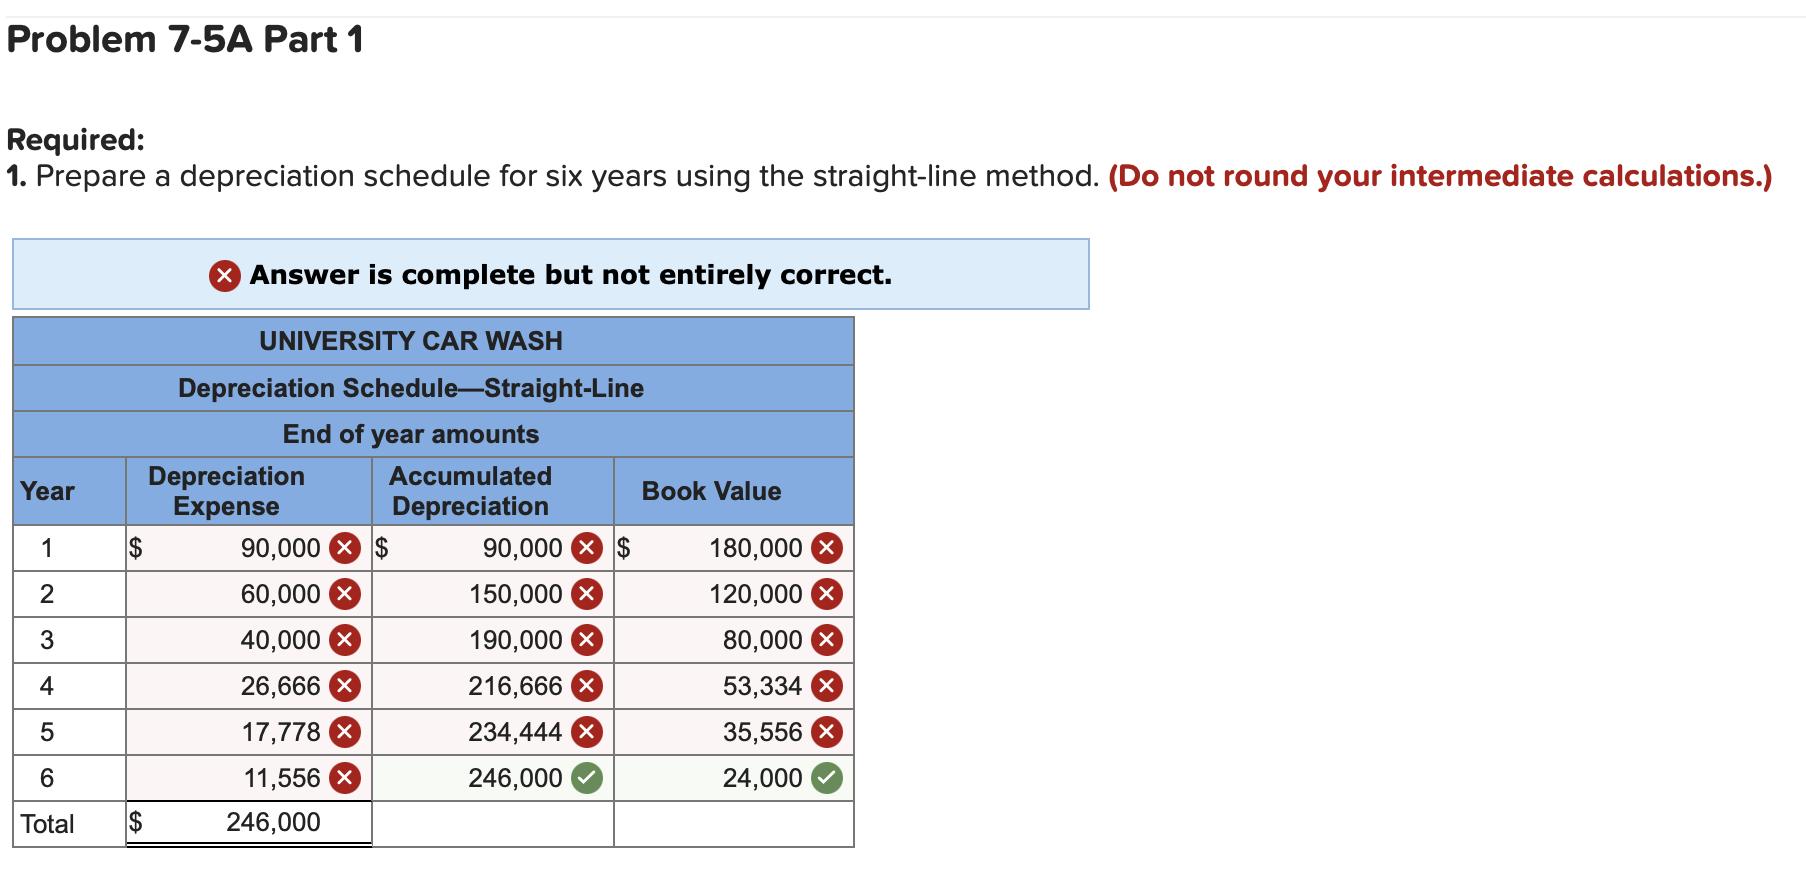Select the Problem 7-5A Part 1 heading
This screenshot has height=890, width=1806.
click(182, 39)
